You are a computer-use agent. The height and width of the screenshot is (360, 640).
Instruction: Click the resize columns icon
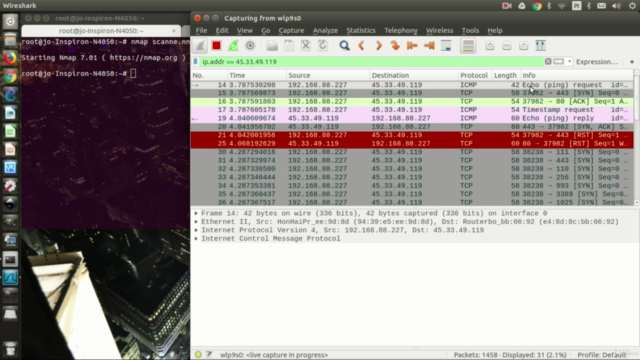(x=540, y=46)
